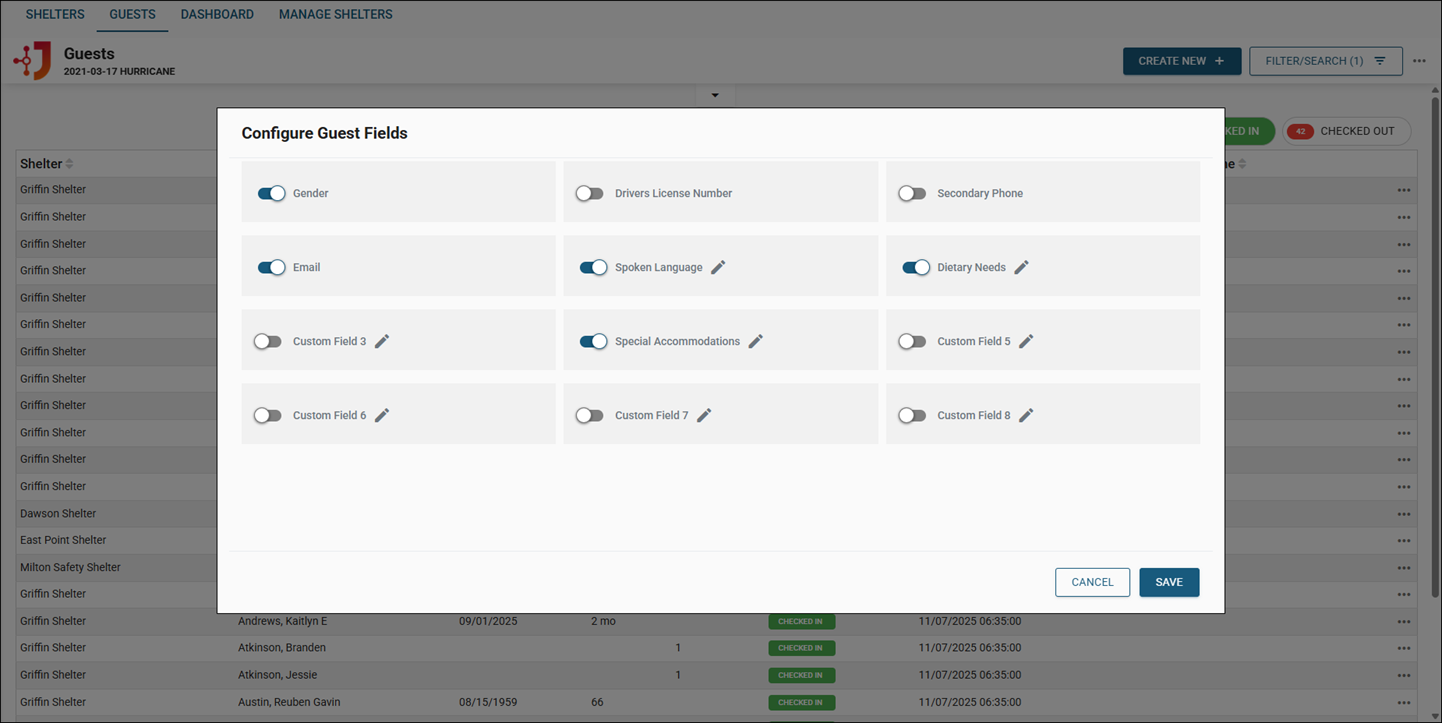Image resolution: width=1442 pixels, height=723 pixels.
Task: Open the top-right ellipsis overflow menu
Action: (1419, 60)
